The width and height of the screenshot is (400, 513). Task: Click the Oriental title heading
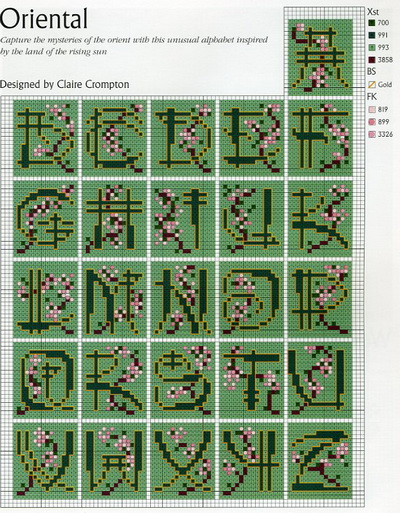coord(44,19)
